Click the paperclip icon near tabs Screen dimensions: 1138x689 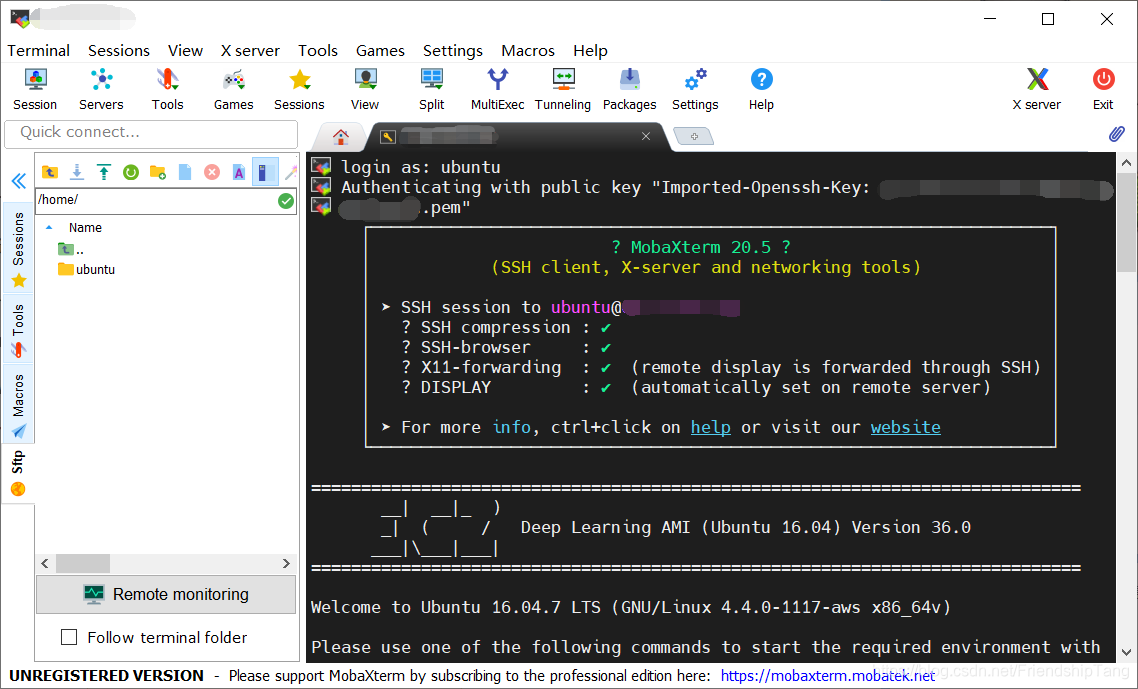coord(1117,134)
